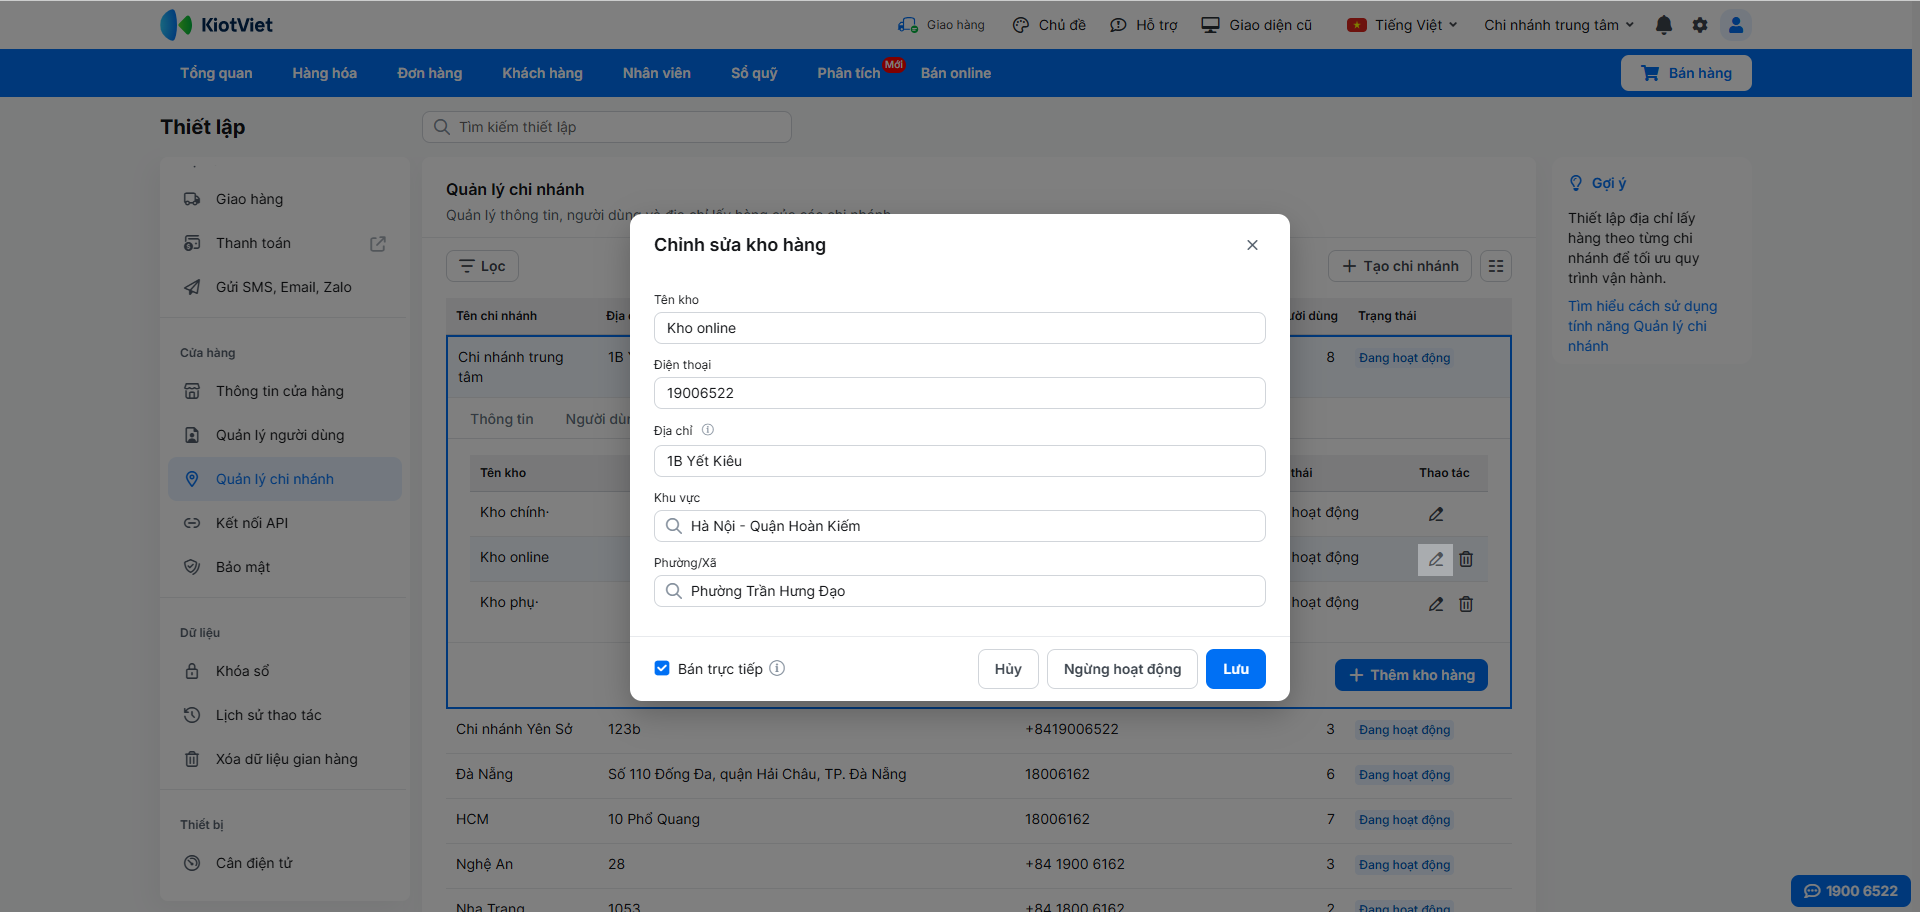The image size is (1920, 912).
Task: Click the KiotViet logo
Action: click(x=217, y=25)
